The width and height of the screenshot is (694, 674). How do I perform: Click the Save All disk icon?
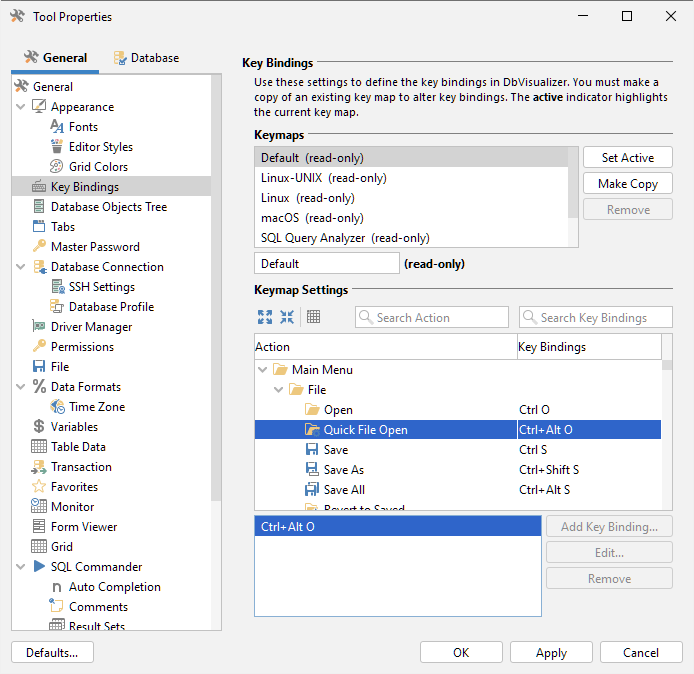coord(311,490)
